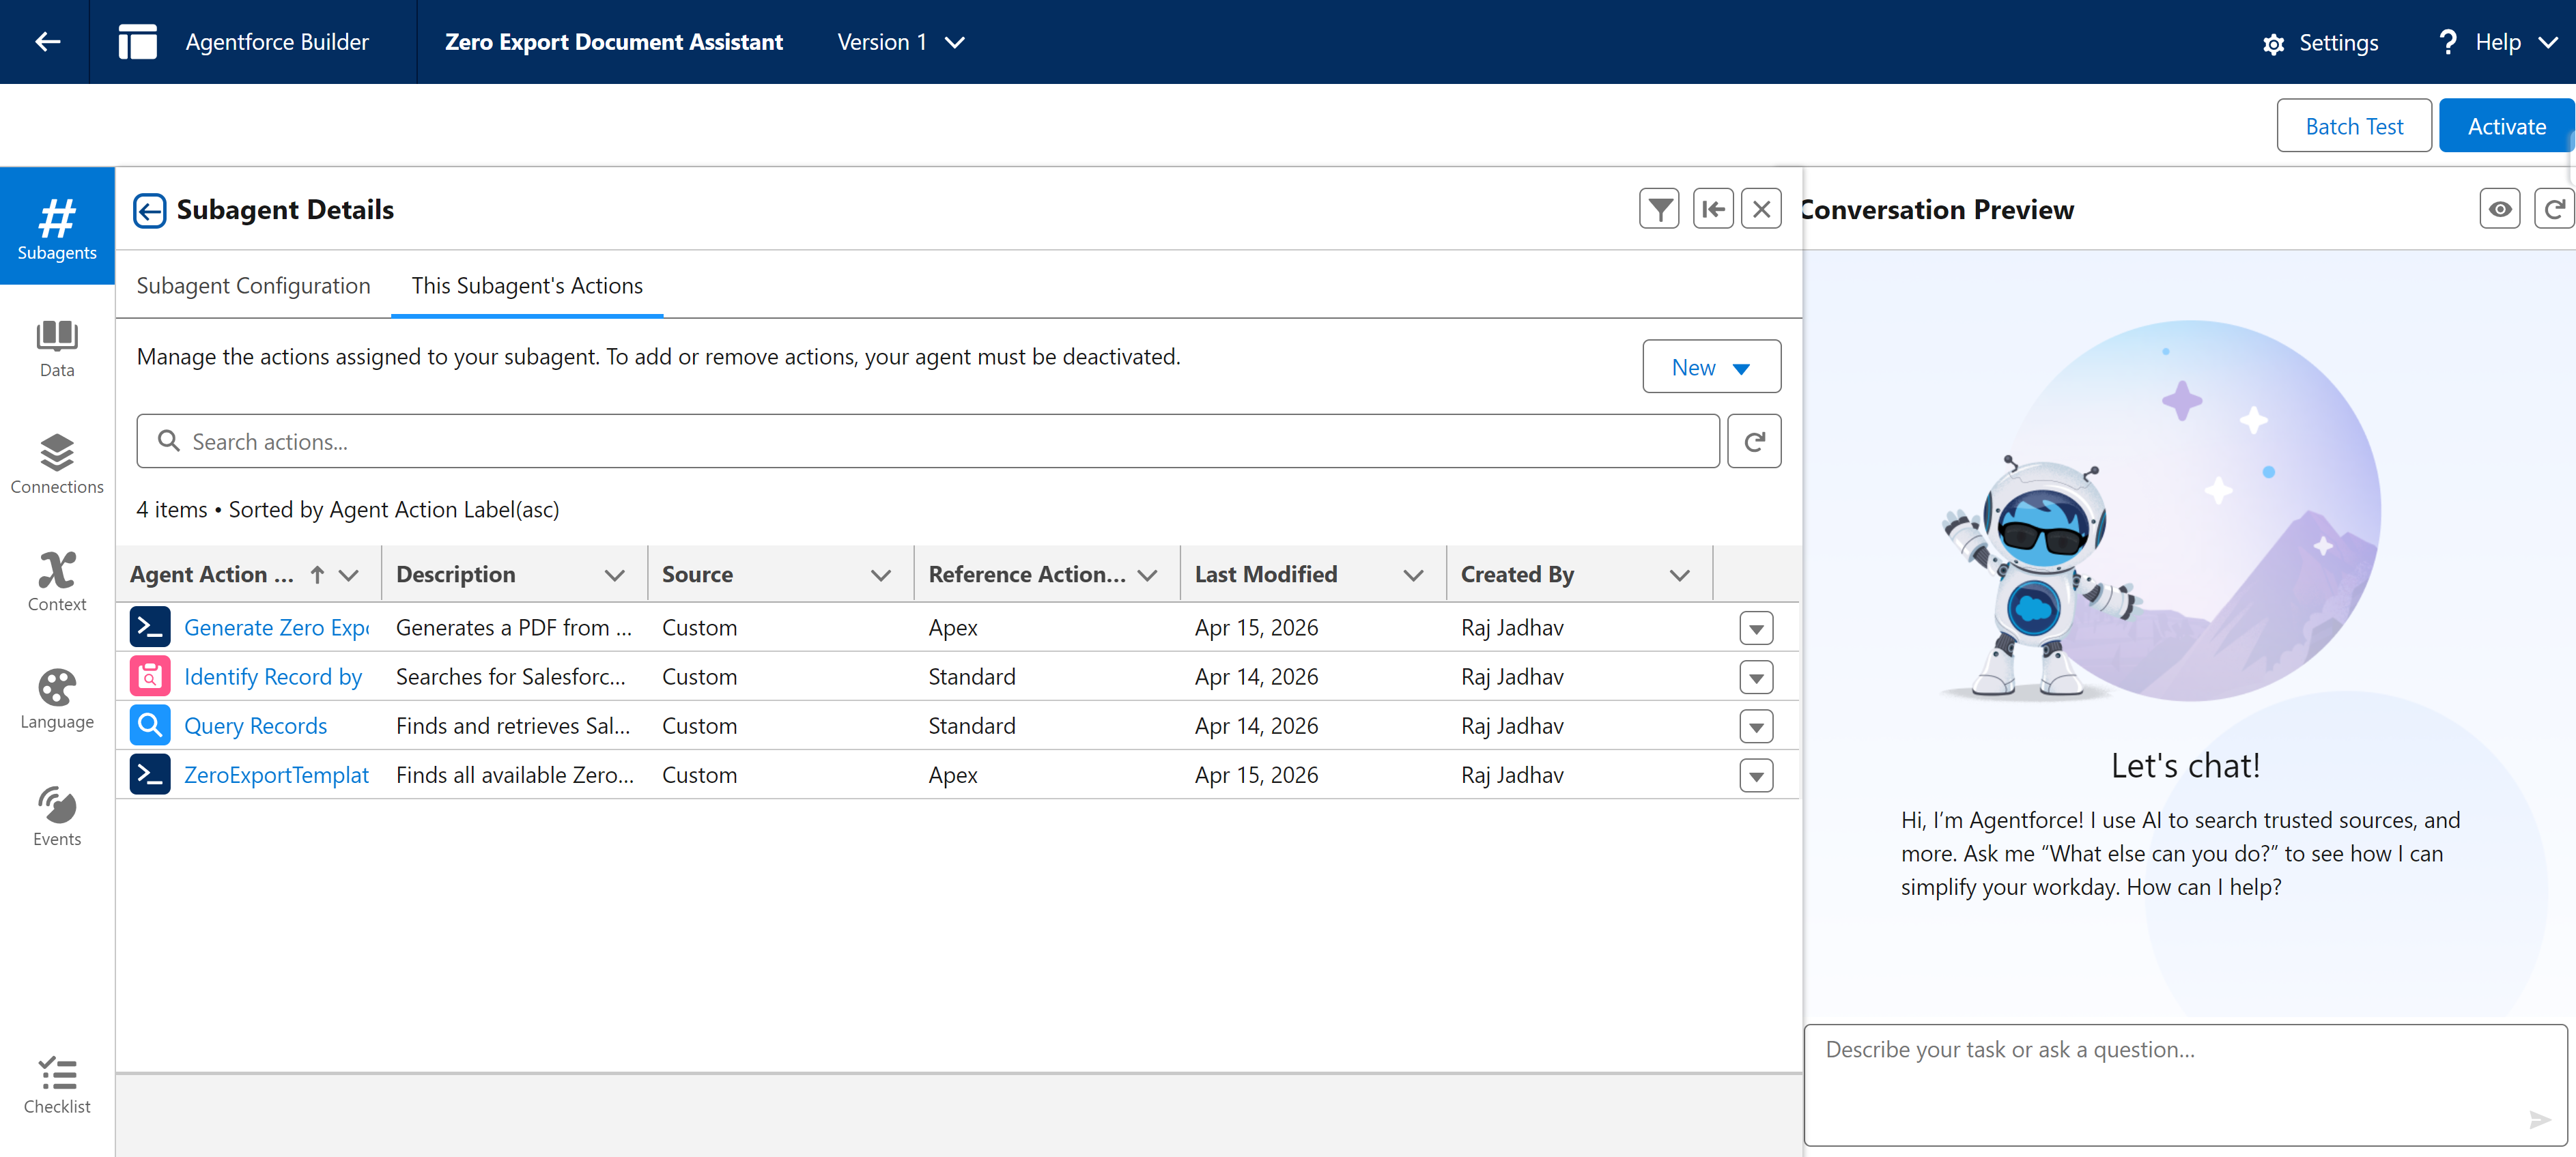Open row menu for ZeroExportTemplat
This screenshot has height=1157, width=2576.
pyautogui.click(x=1756, y=775)
